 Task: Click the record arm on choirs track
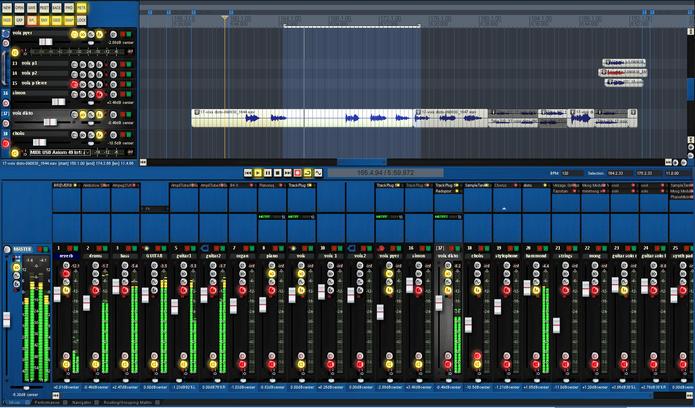5,144
